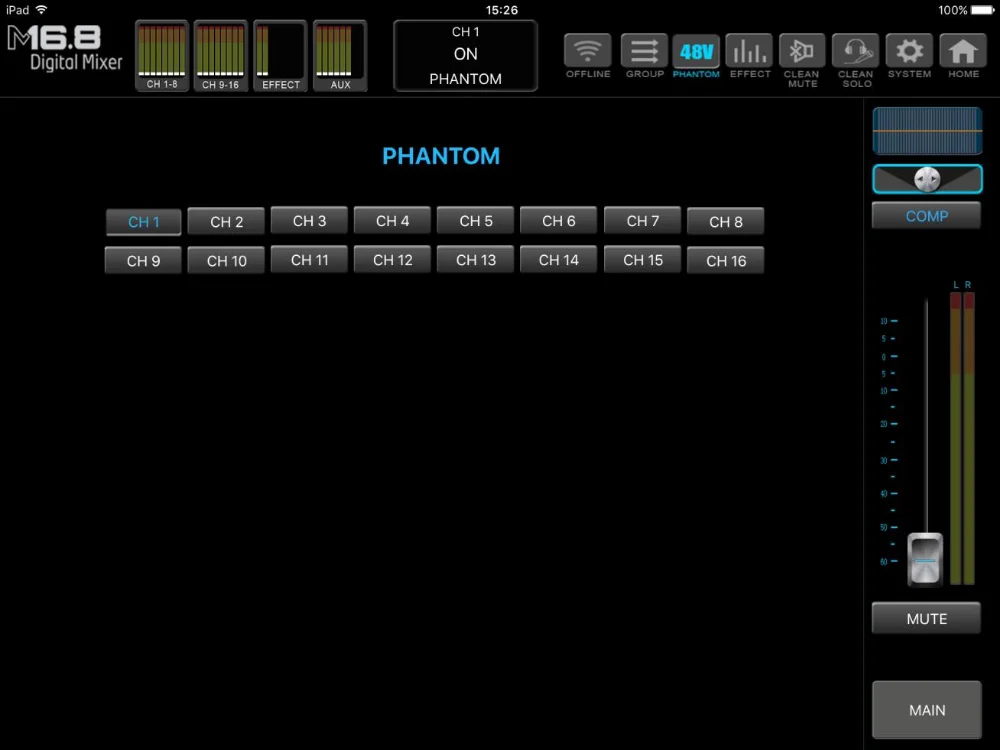The width and height of the screenshot is (1000, 750).
Task: Enable phantom power on CH 9
Action: pos(143,261)
